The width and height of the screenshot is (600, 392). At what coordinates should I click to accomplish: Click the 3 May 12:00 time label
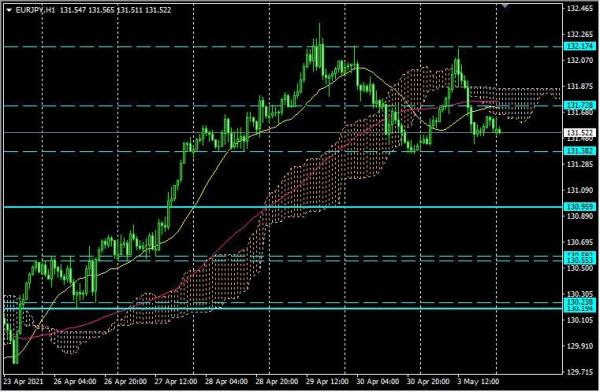(478, 382)
